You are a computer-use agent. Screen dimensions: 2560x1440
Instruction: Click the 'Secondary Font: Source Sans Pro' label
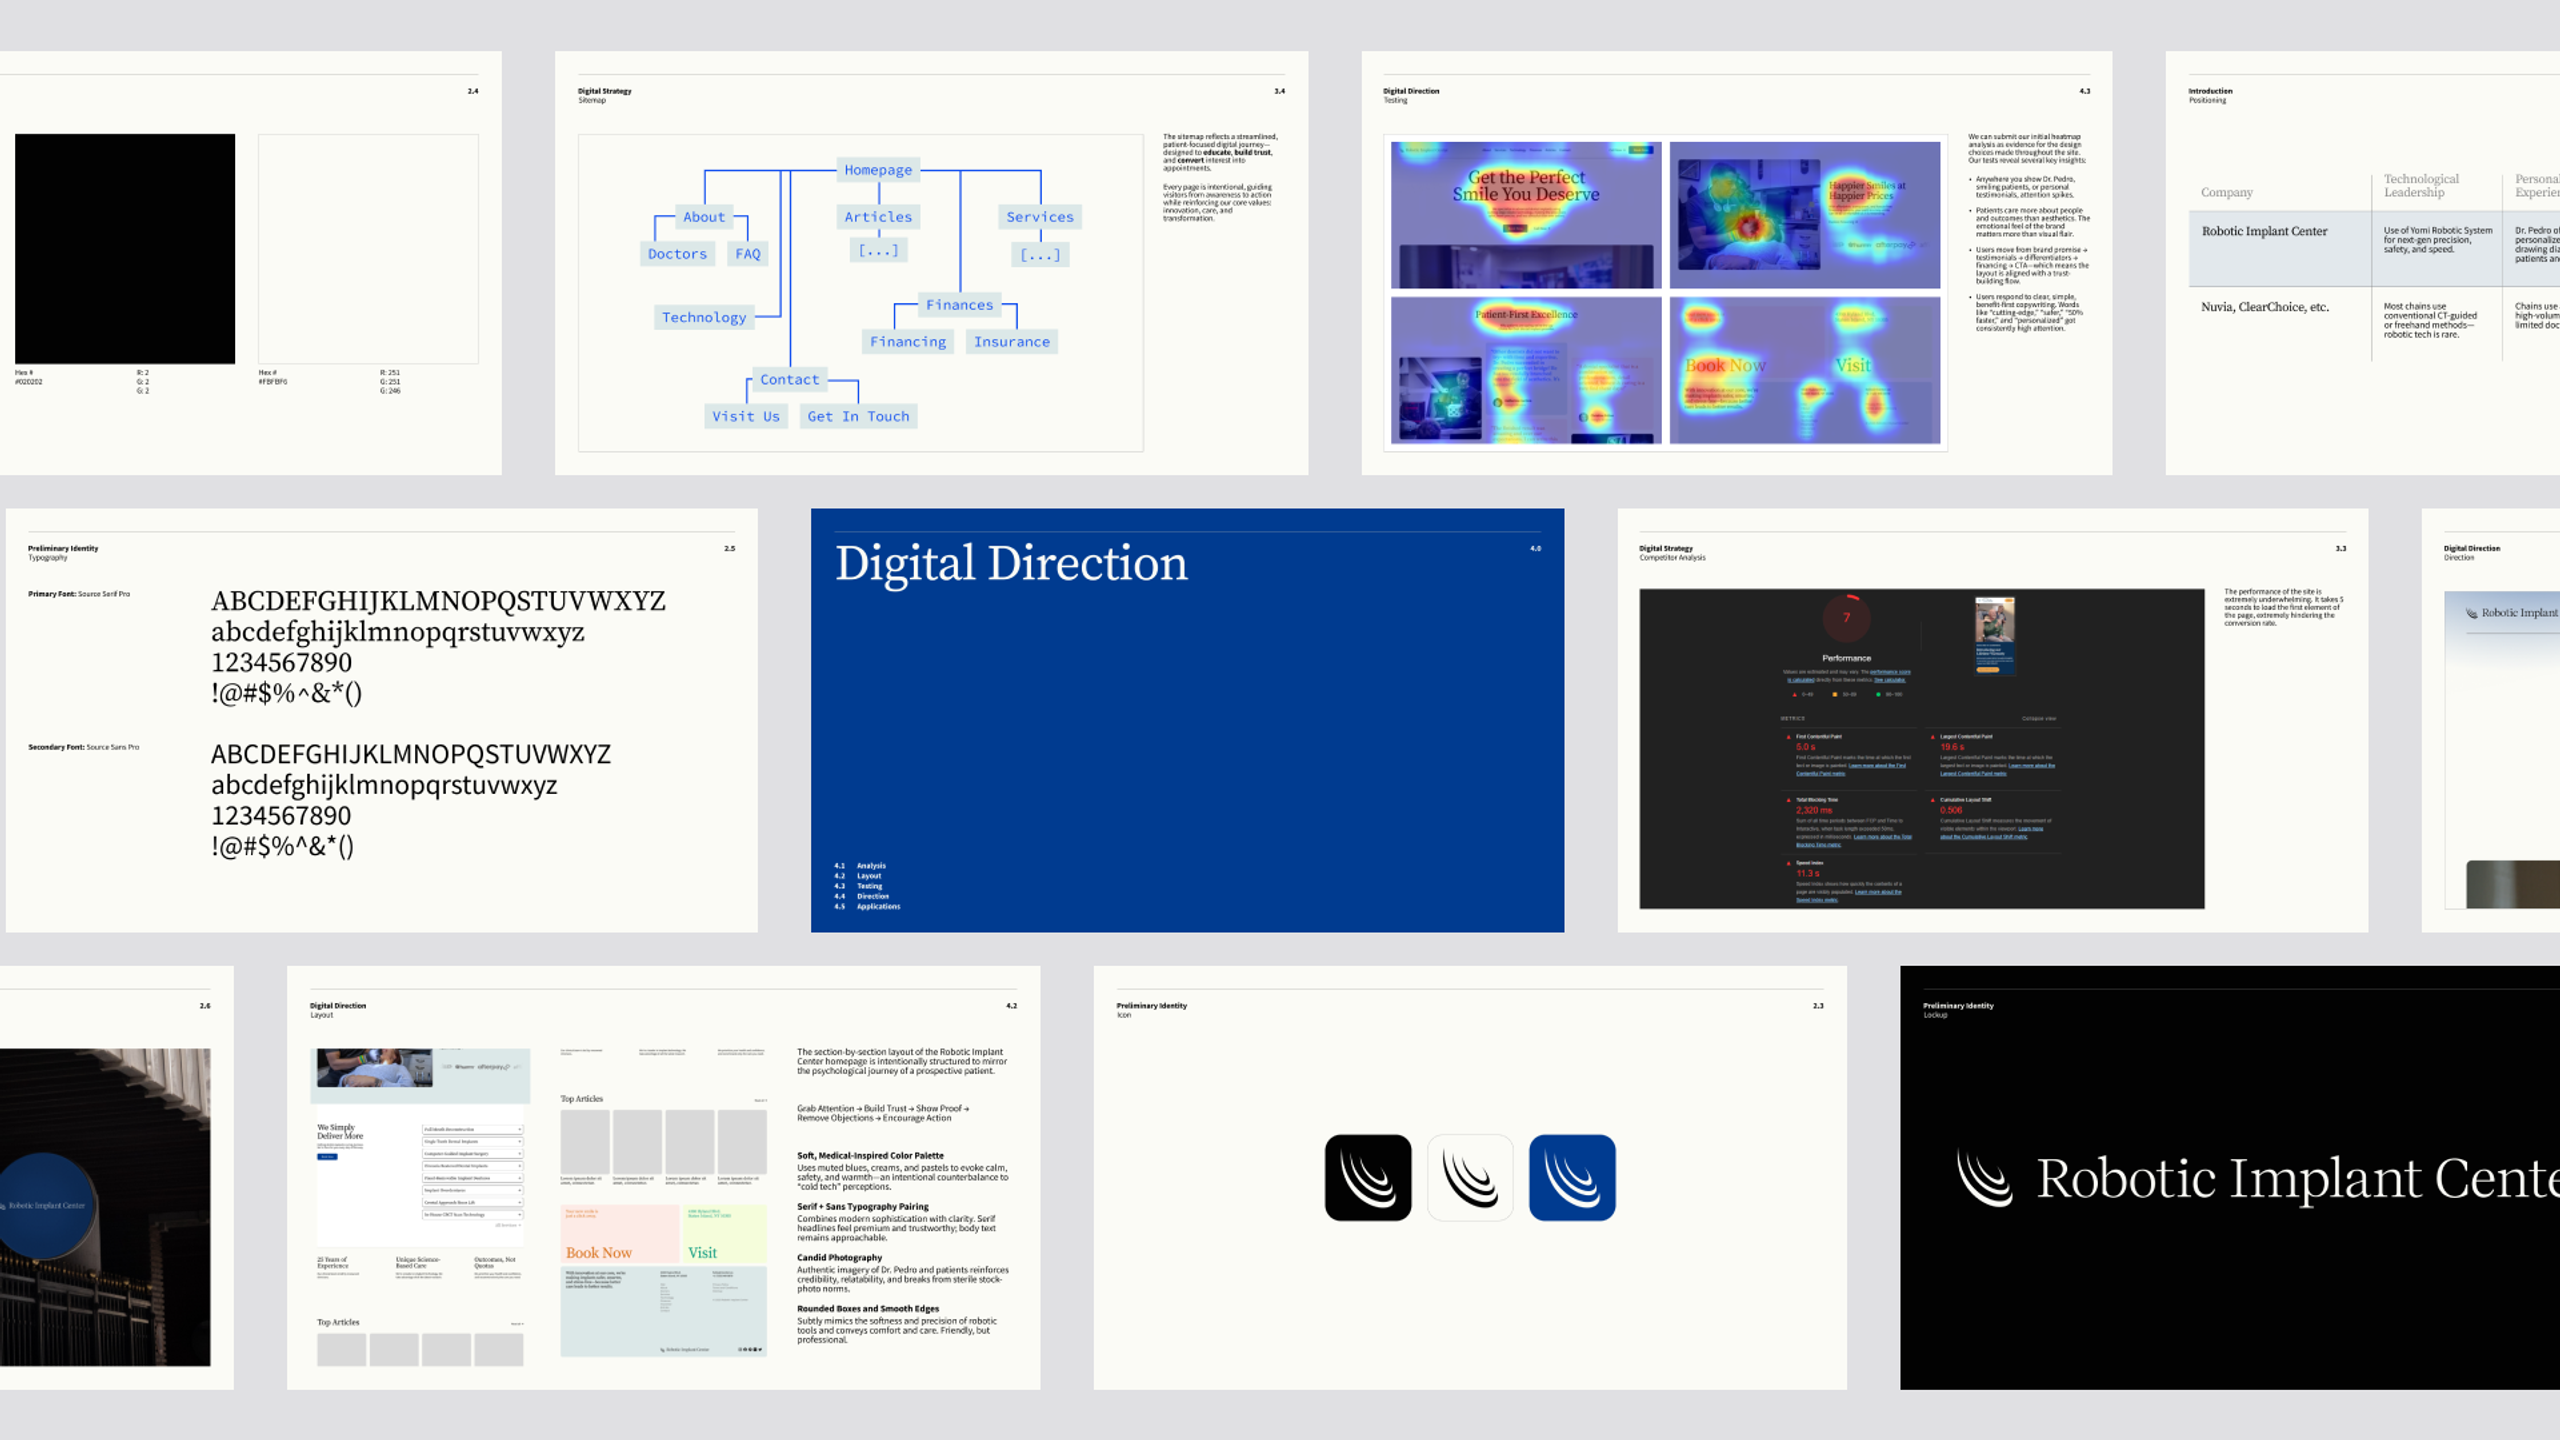(x=84, y=747)
